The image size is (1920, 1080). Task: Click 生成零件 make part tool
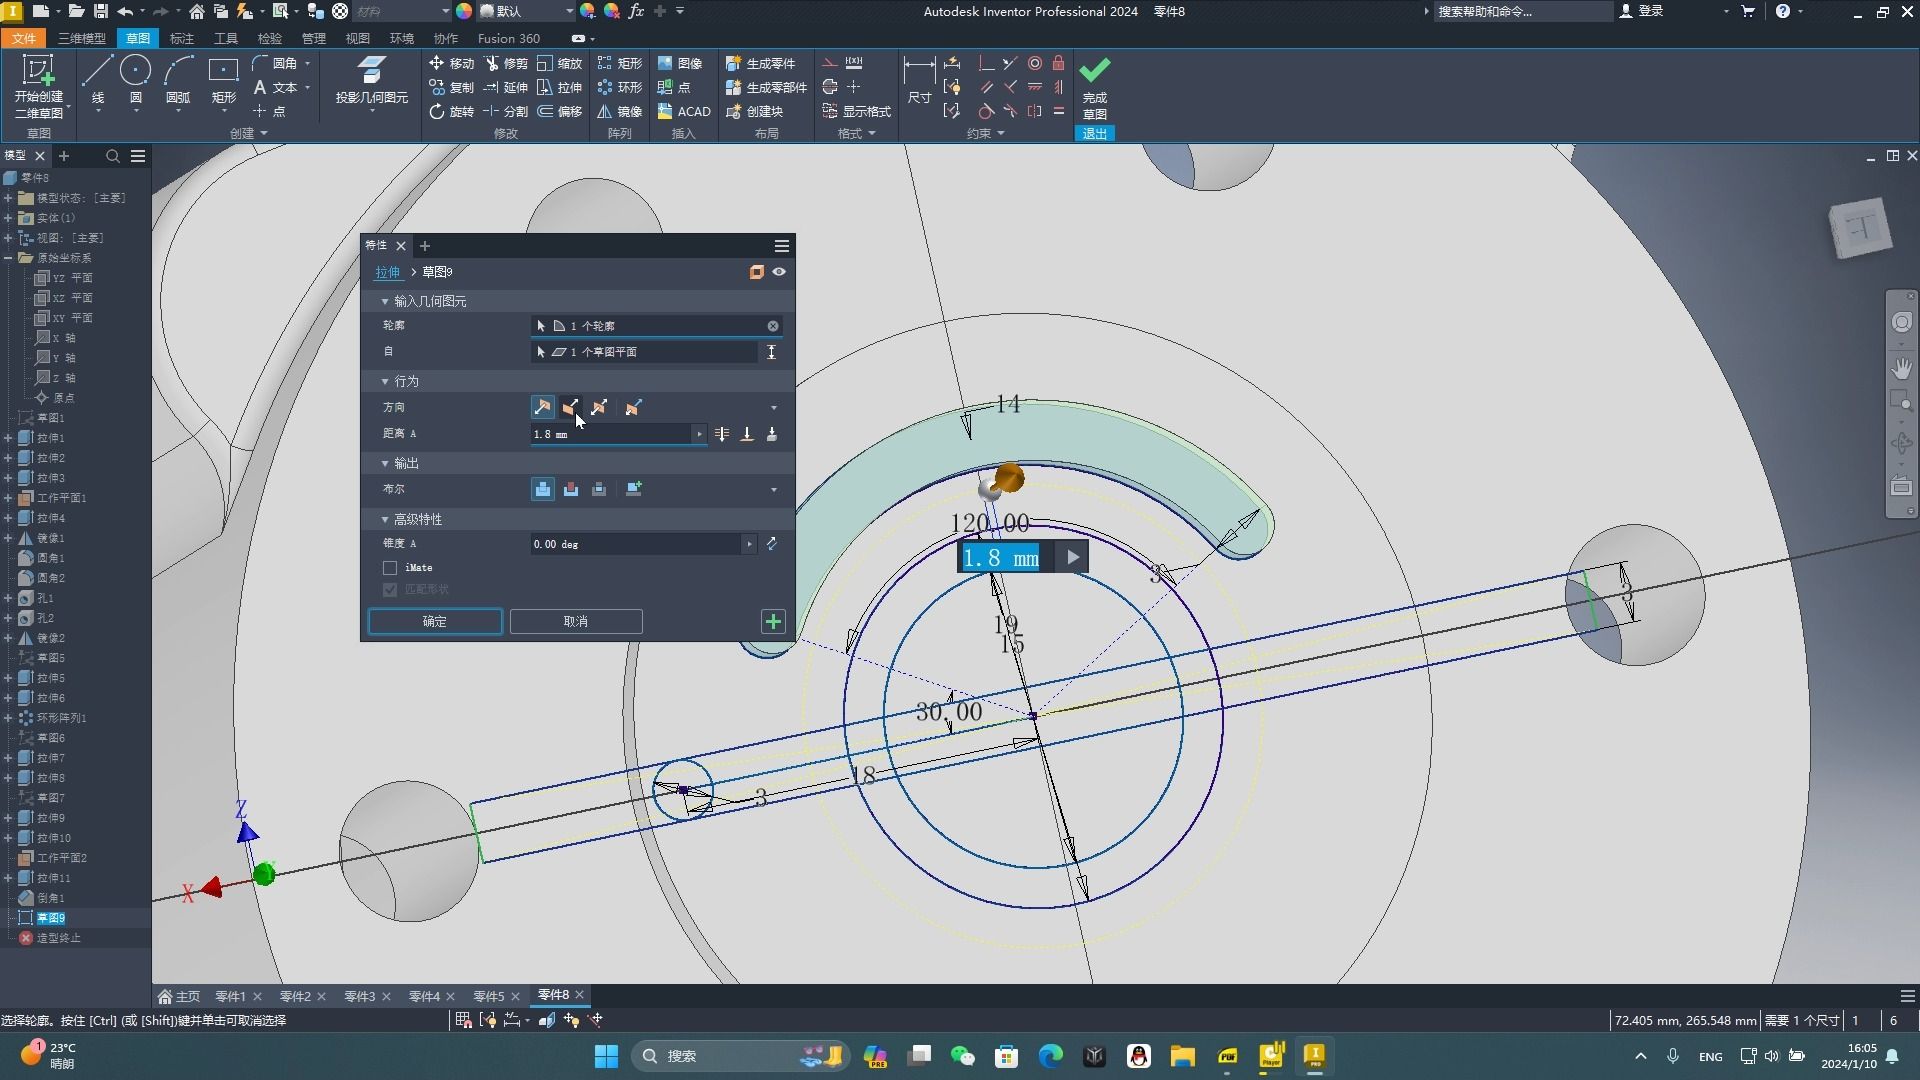761,63
